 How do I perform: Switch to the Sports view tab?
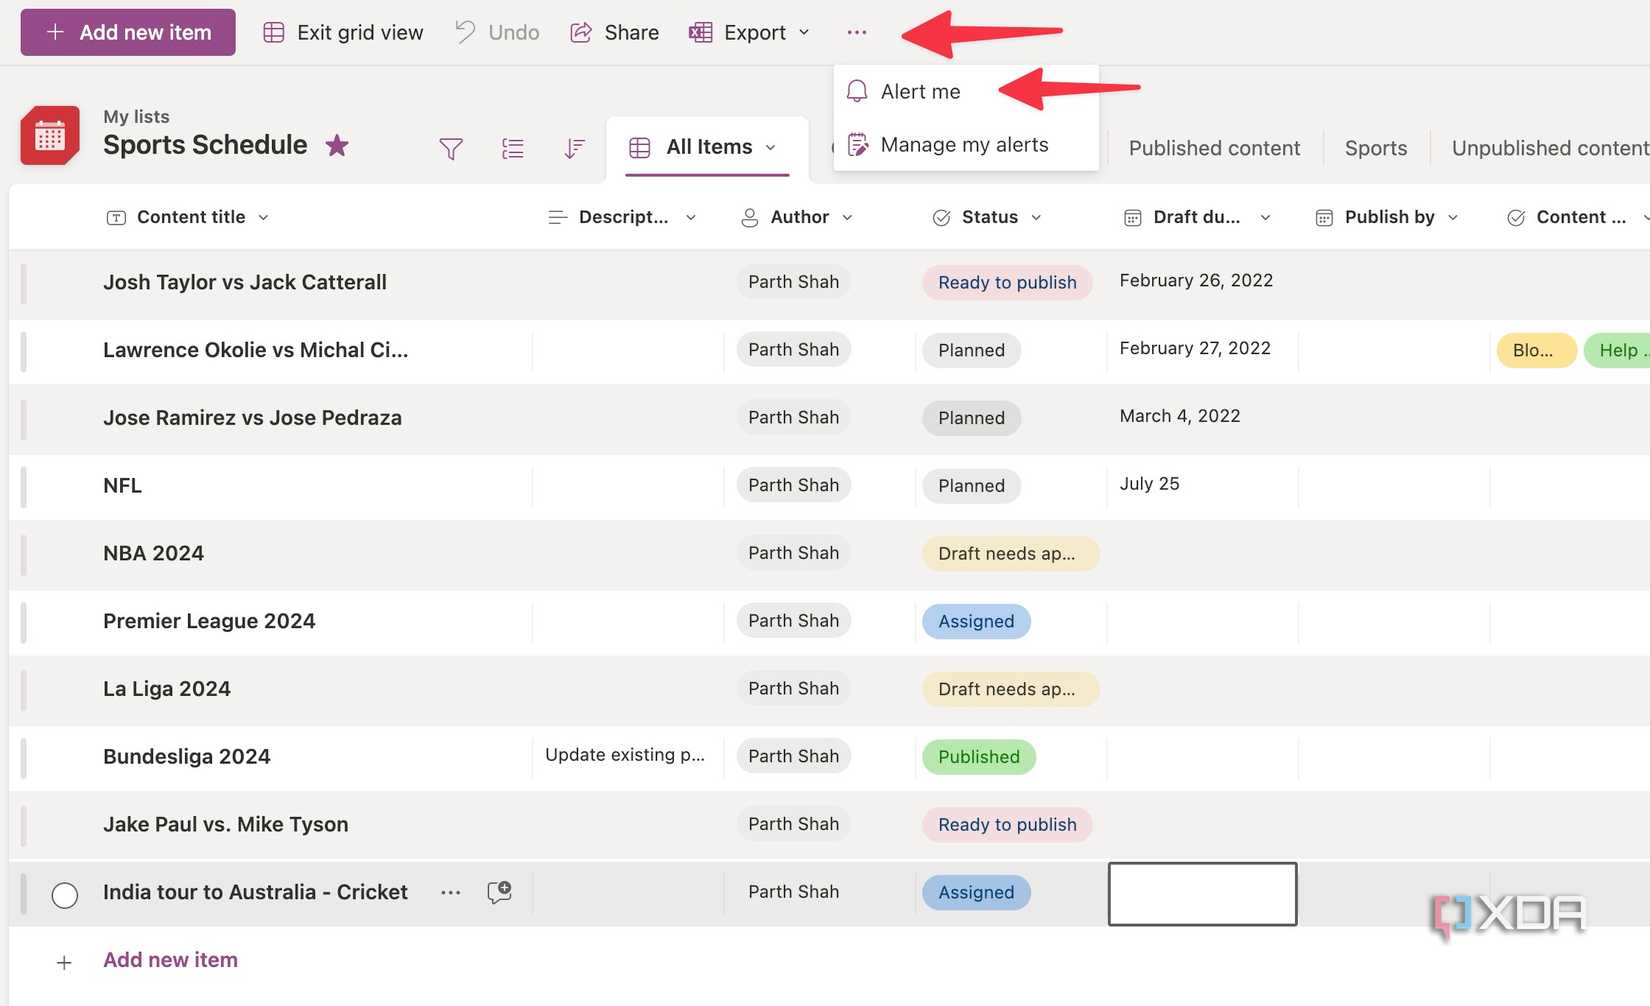point(1376,148)
